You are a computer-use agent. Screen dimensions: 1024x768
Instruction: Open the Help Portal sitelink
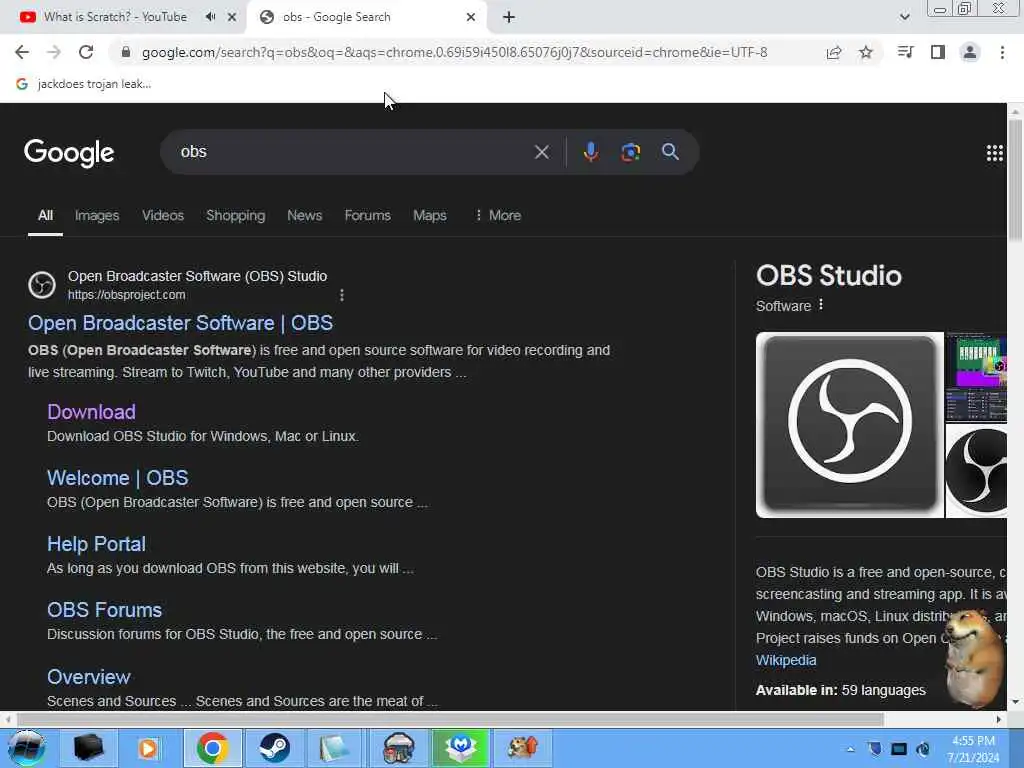[x=96, y=544]
